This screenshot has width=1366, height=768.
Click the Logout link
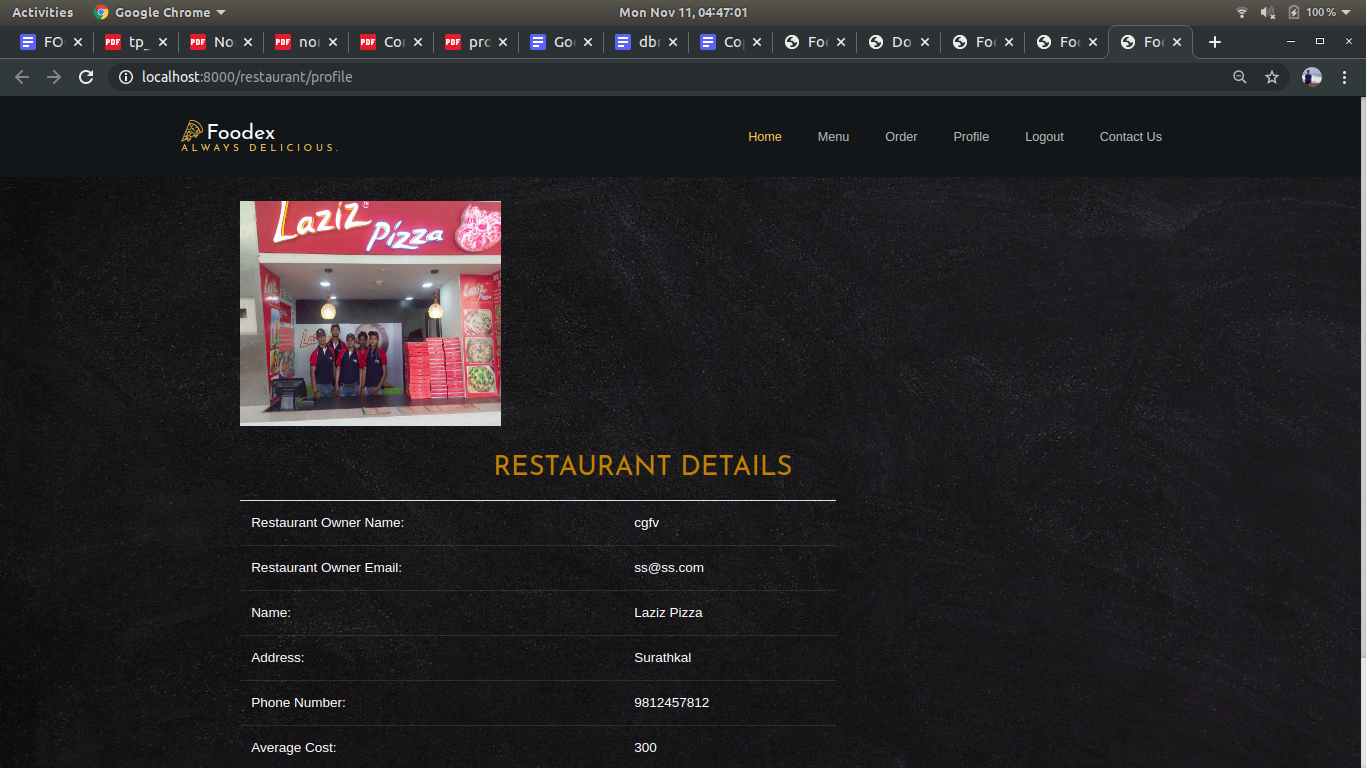pyautogui.click(x=1044, y=137)
